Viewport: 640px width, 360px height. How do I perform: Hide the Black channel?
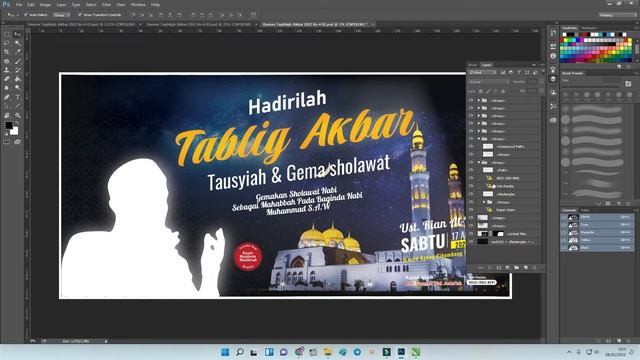coord(564,248)
